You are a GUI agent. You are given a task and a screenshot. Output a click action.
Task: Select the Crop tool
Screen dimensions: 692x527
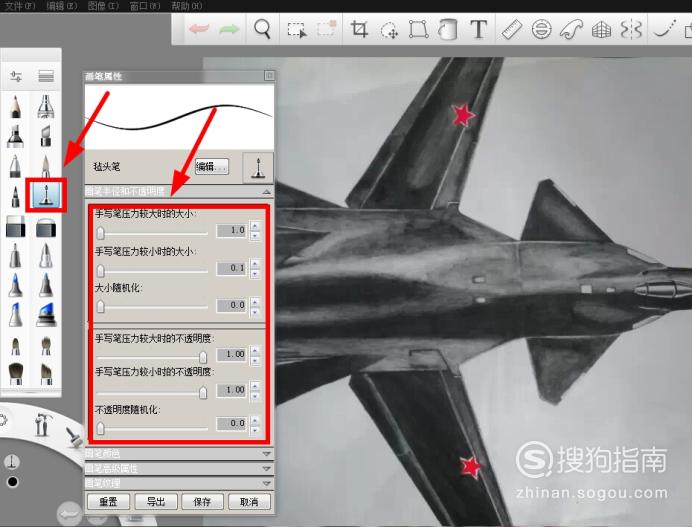(x=359, y=29)
